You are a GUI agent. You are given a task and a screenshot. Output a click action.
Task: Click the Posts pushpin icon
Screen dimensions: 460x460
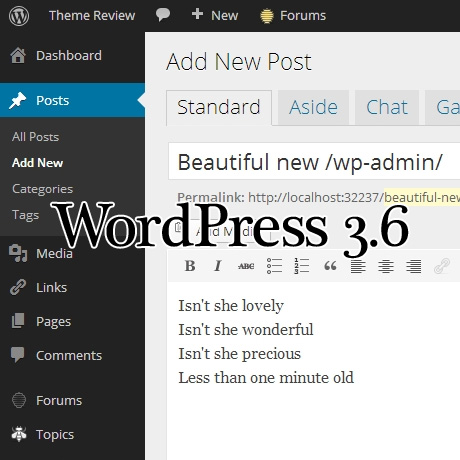tap(18, 100)
